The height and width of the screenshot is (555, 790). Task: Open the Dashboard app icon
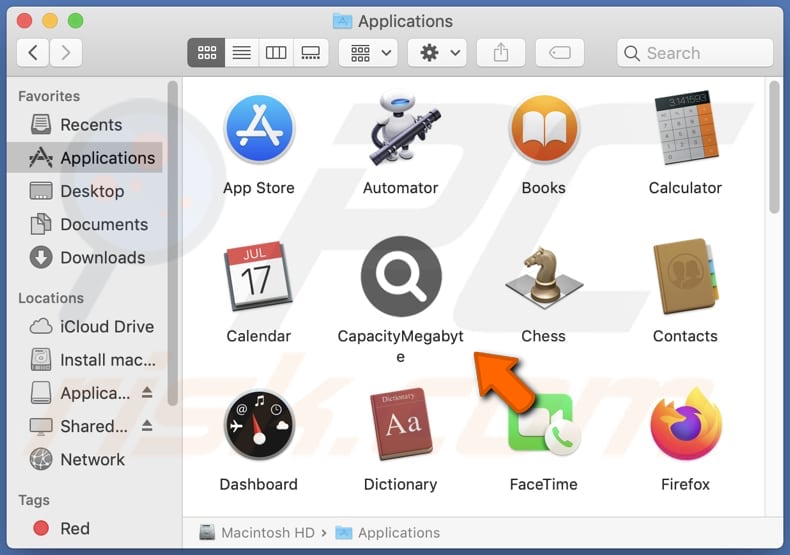(259, 425)
